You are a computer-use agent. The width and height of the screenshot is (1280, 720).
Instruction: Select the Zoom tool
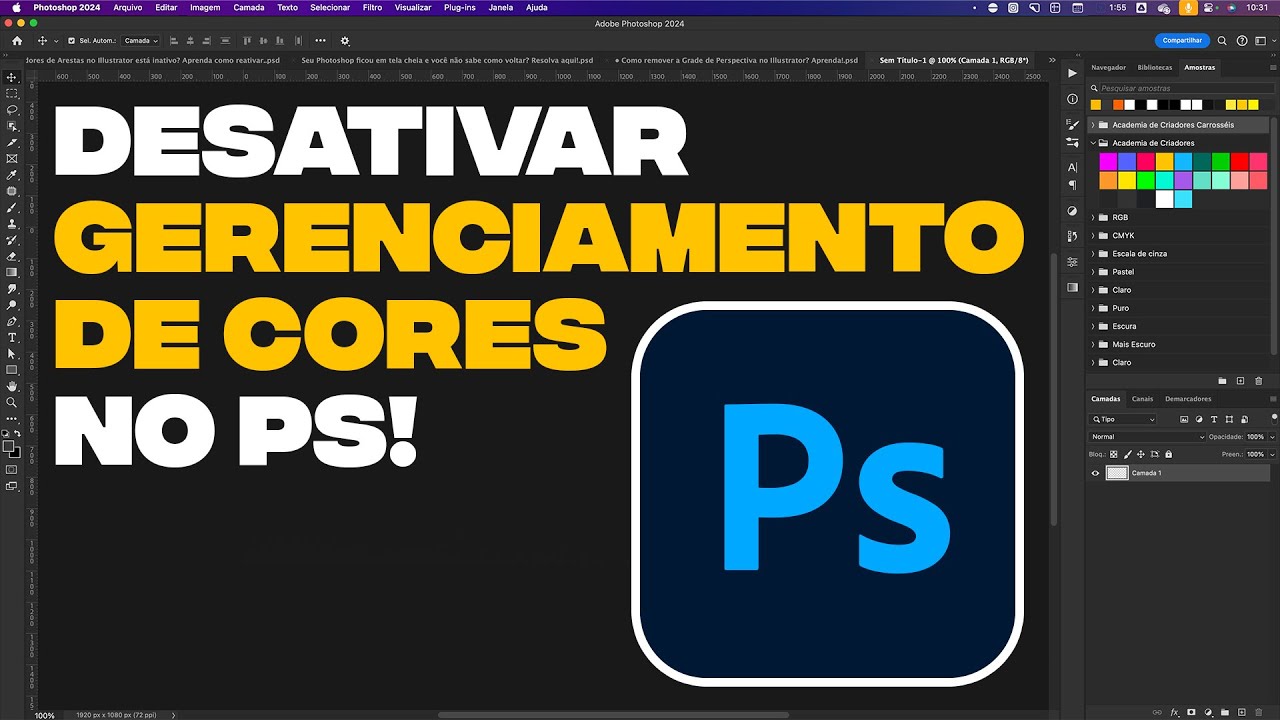12,402
